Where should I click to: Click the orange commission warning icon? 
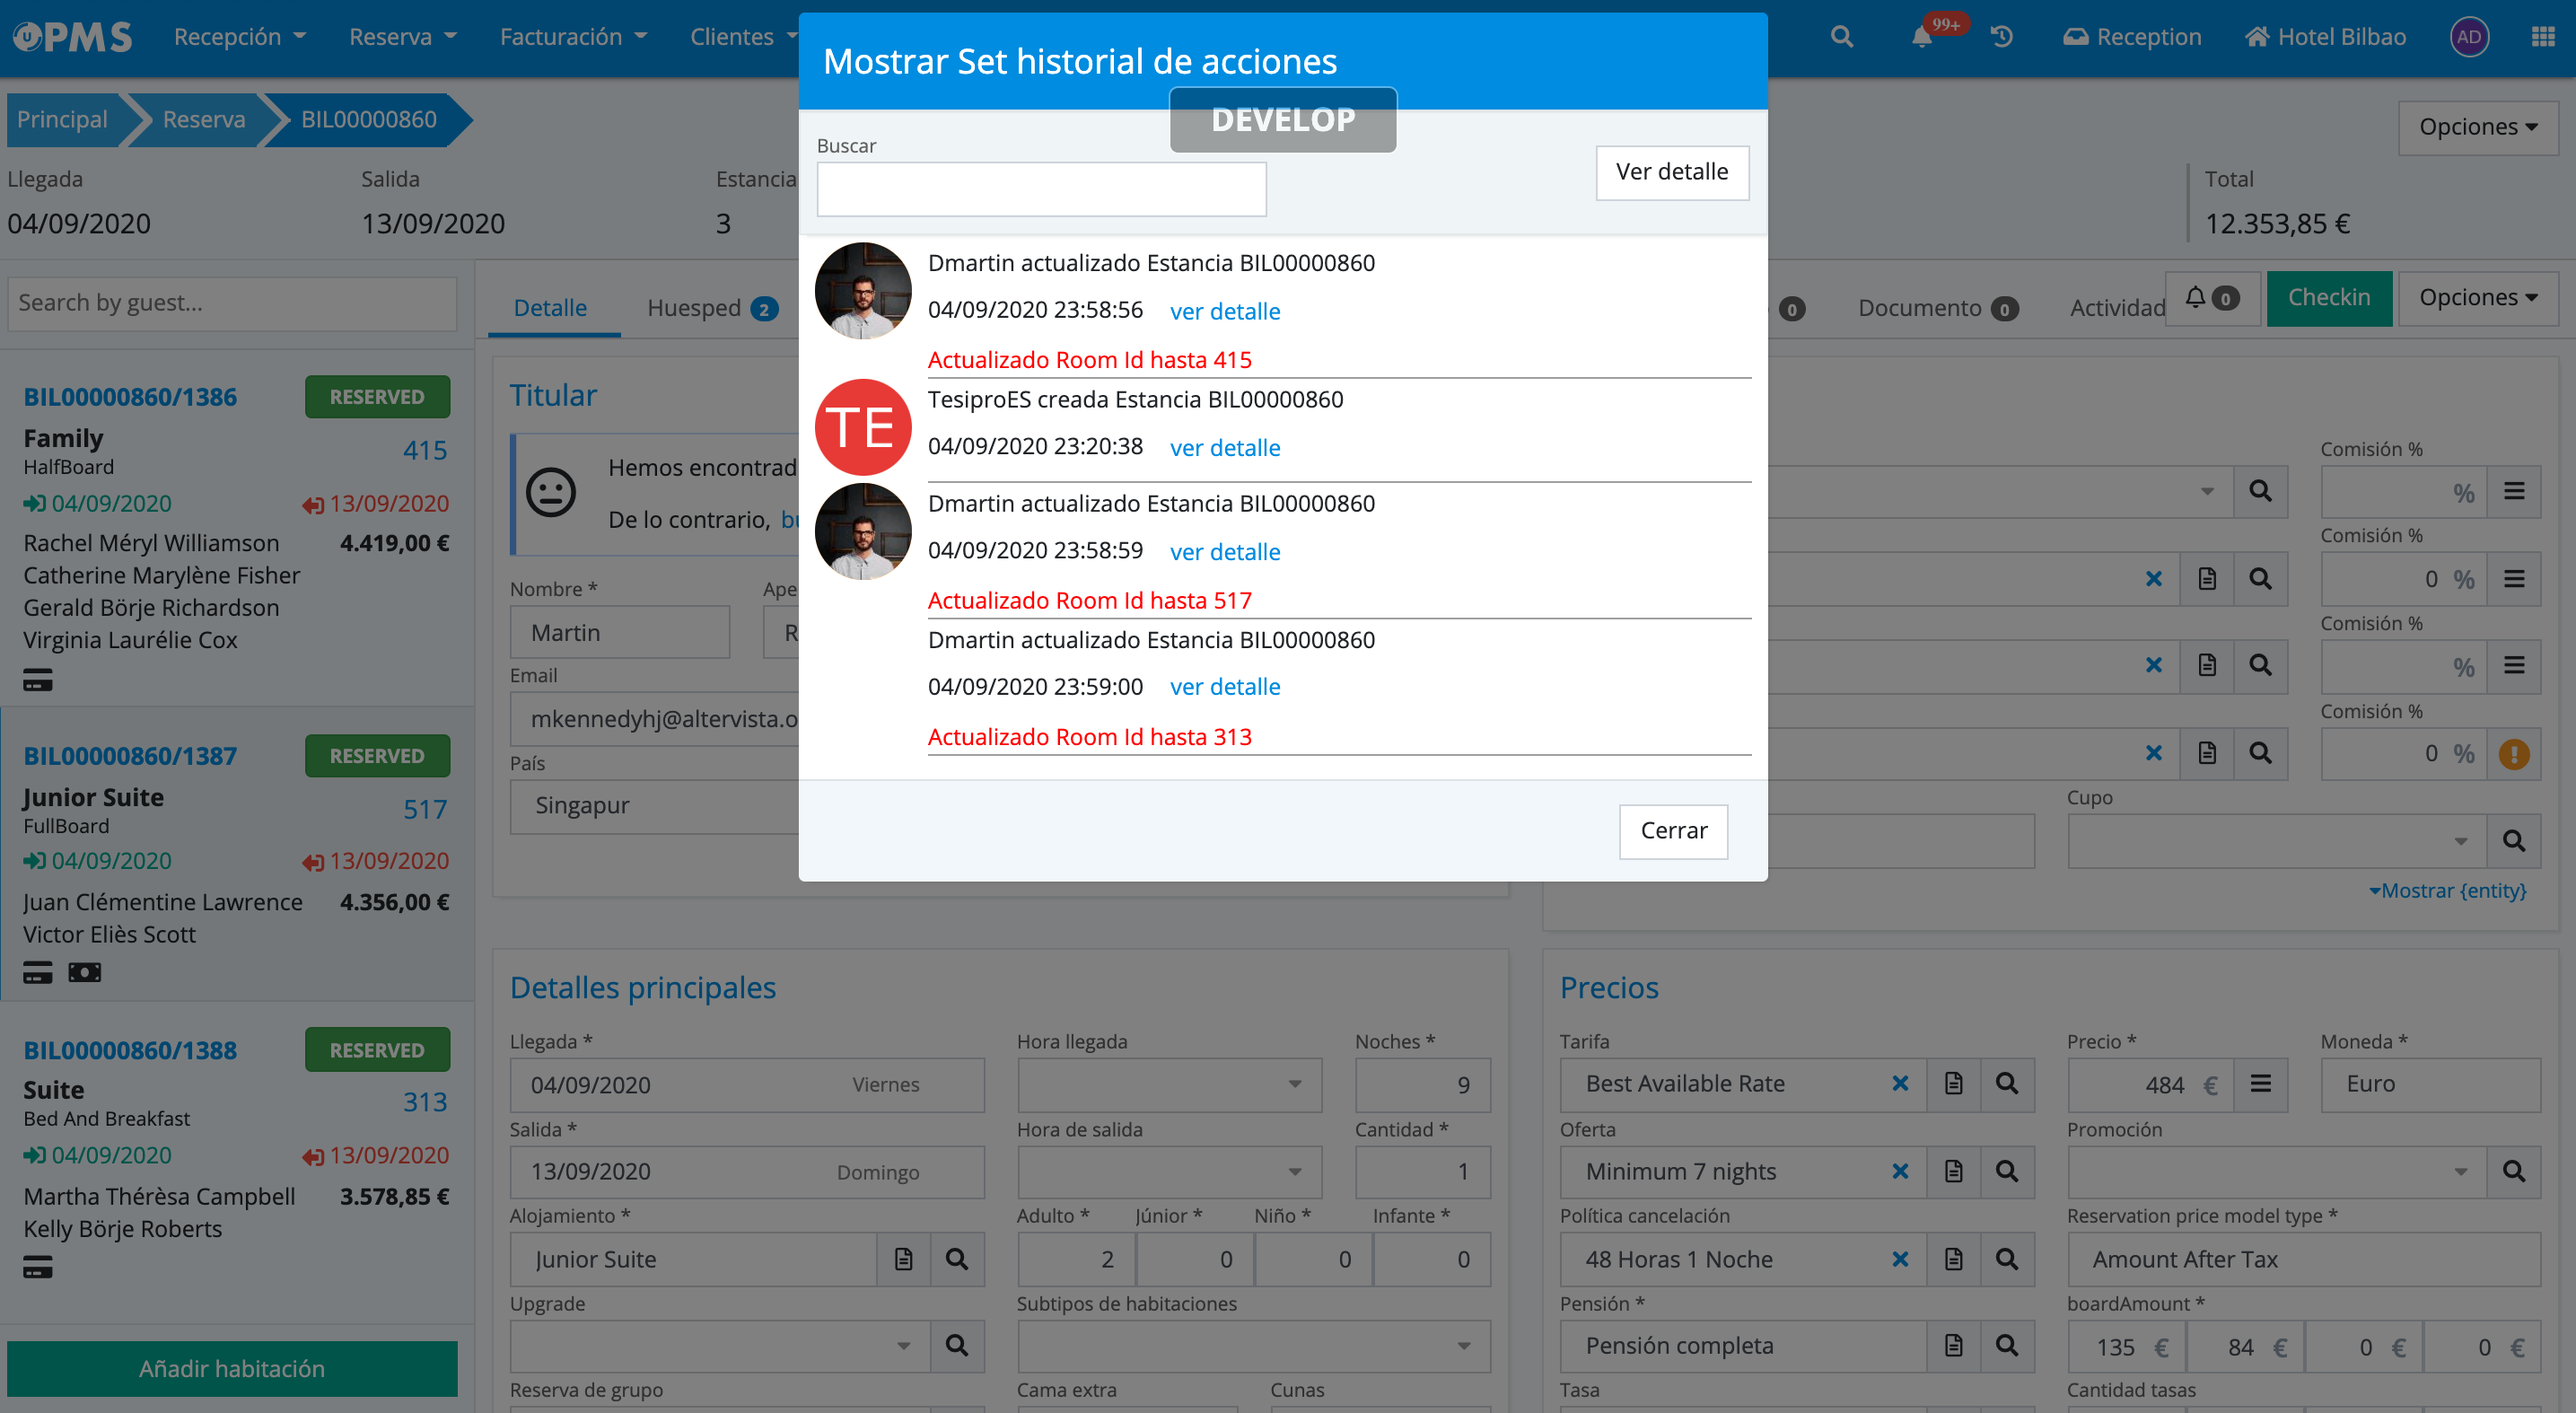(2514, 753)
